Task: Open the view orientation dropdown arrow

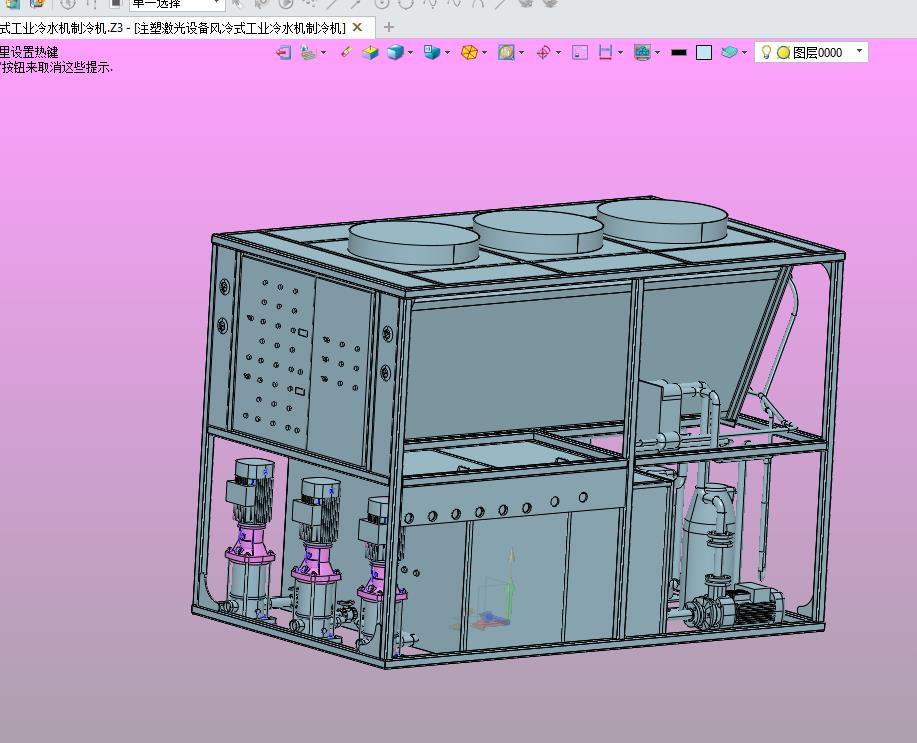Action: [447, 53]
